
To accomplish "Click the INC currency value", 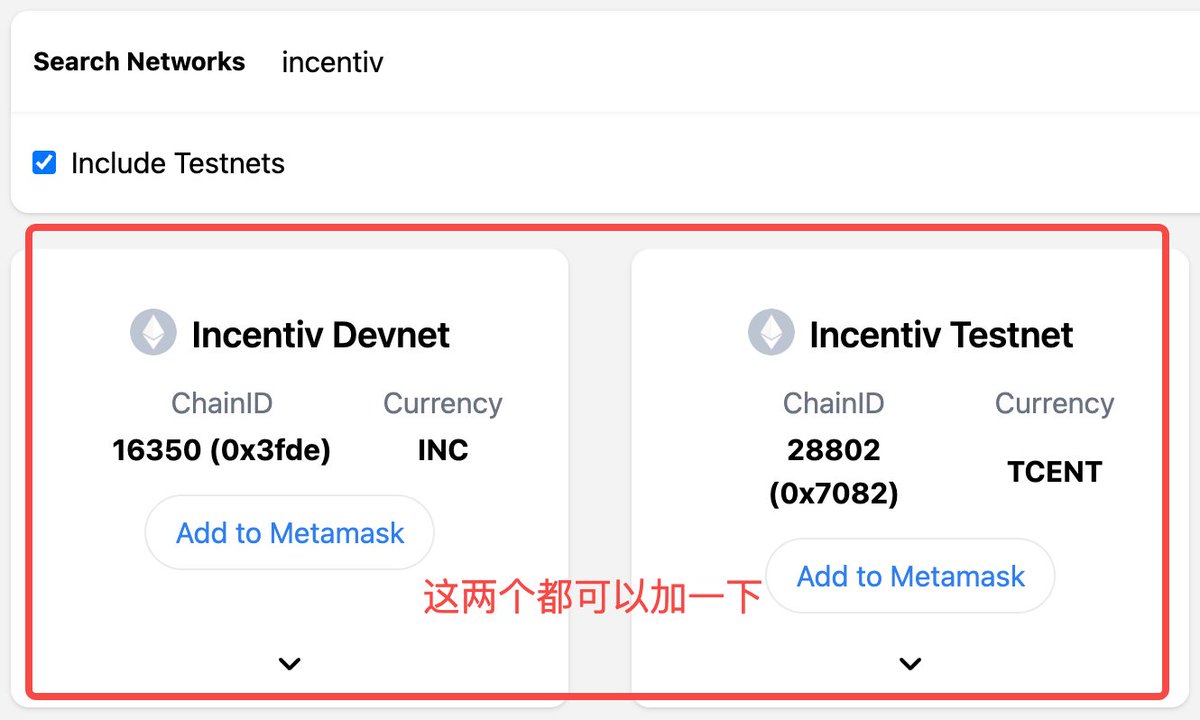I will 443,450.
